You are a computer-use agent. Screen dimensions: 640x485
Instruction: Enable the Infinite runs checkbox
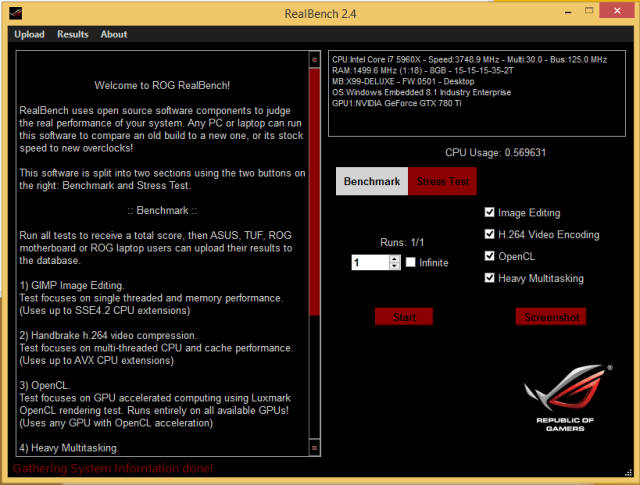411,262
